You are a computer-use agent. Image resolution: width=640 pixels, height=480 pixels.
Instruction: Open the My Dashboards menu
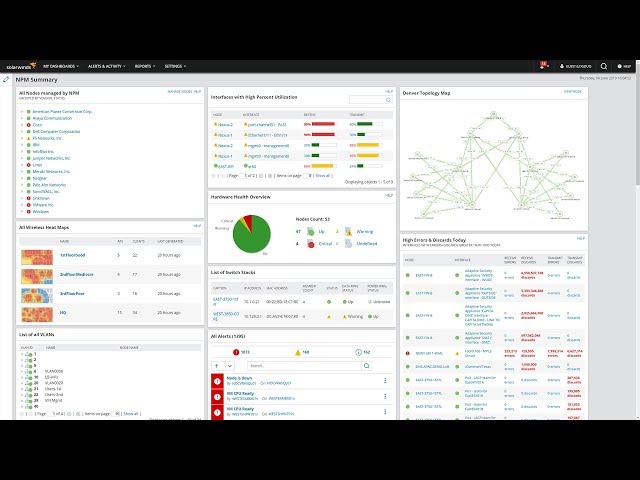61,66
